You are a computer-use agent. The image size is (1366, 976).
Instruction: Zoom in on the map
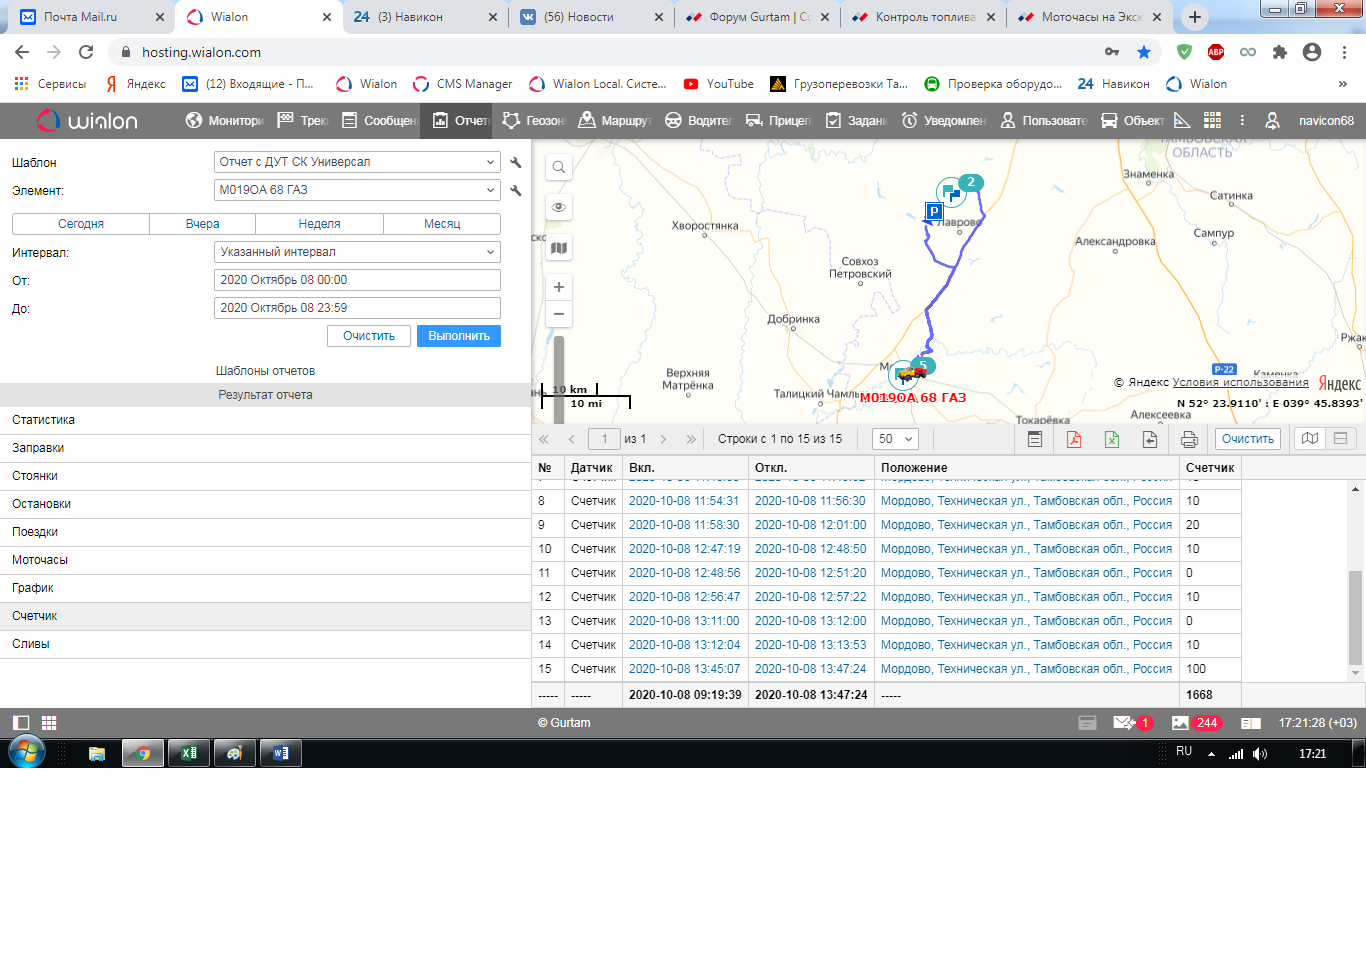pyautogui.click(x=559, y=287)
